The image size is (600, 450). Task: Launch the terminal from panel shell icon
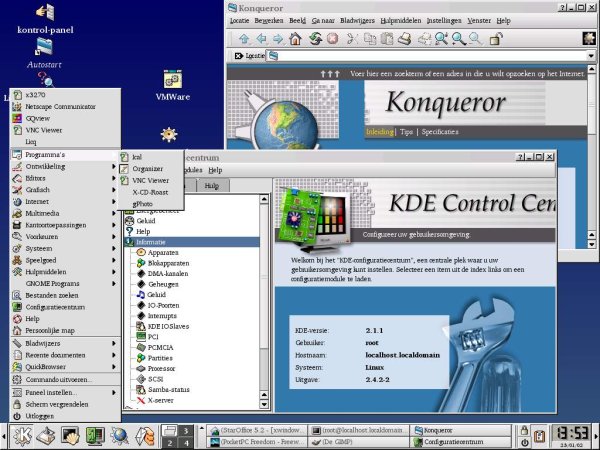(x=70, y=435)
